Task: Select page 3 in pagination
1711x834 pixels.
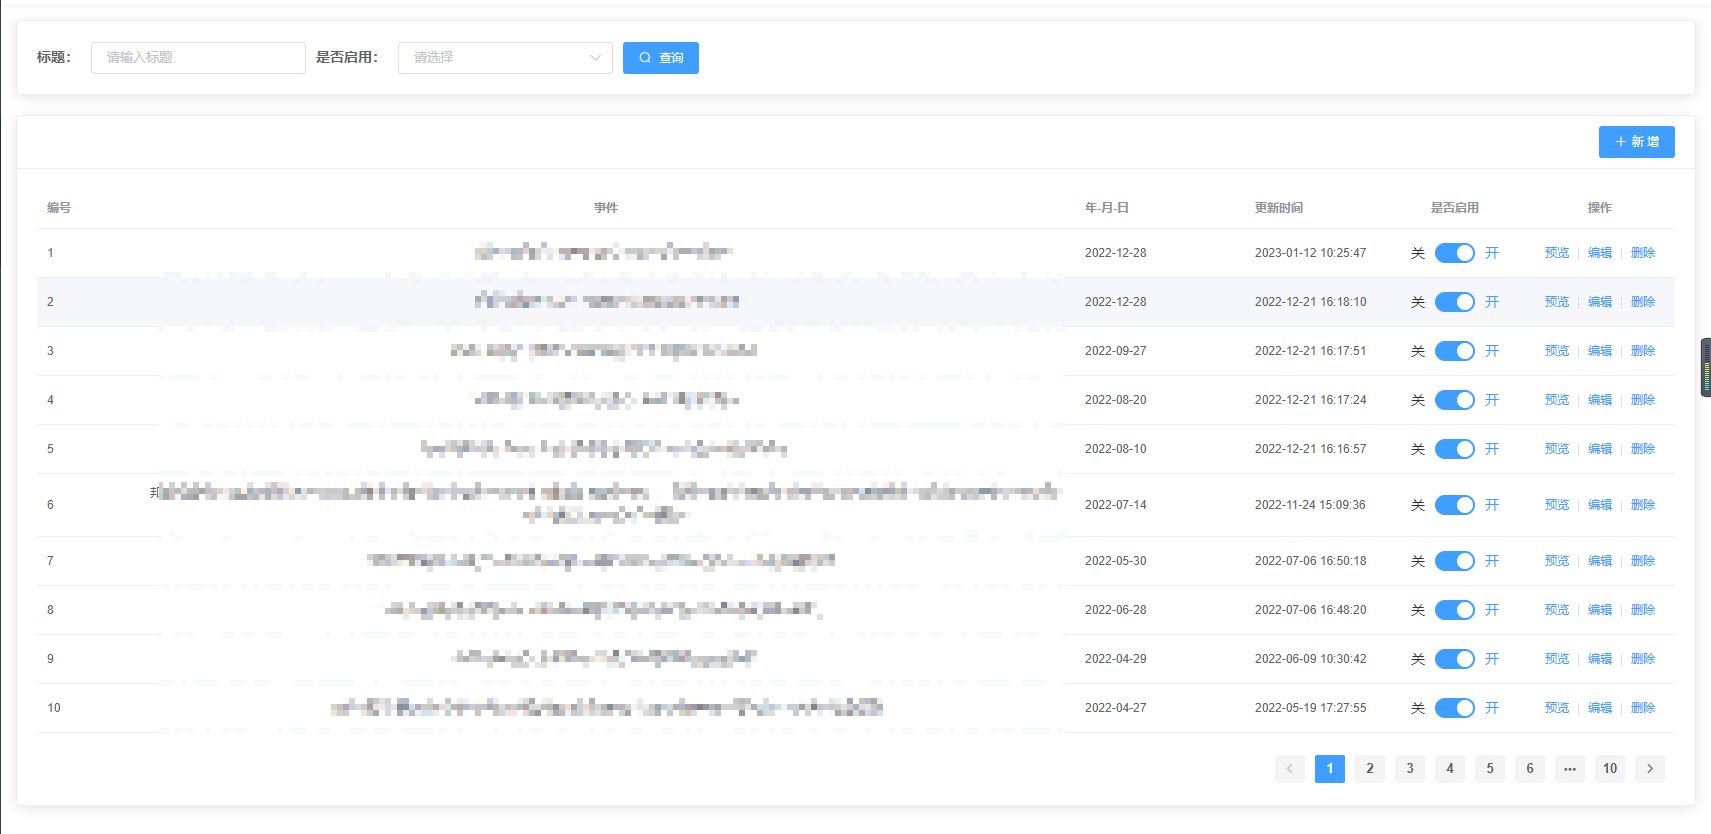Action: [x=1410, y=769]
